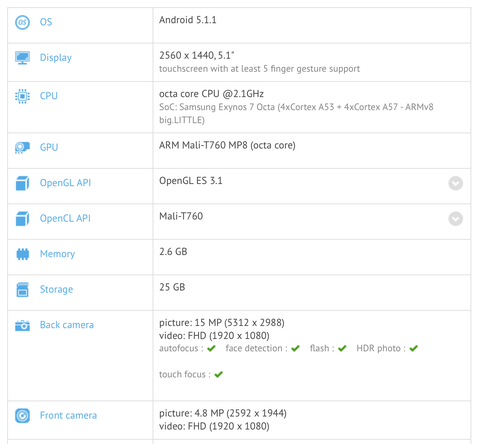The image size is (480, 444).
Task: Select the 'Mali-T760' OpenCL value text
Action: (x=181, y=216)
